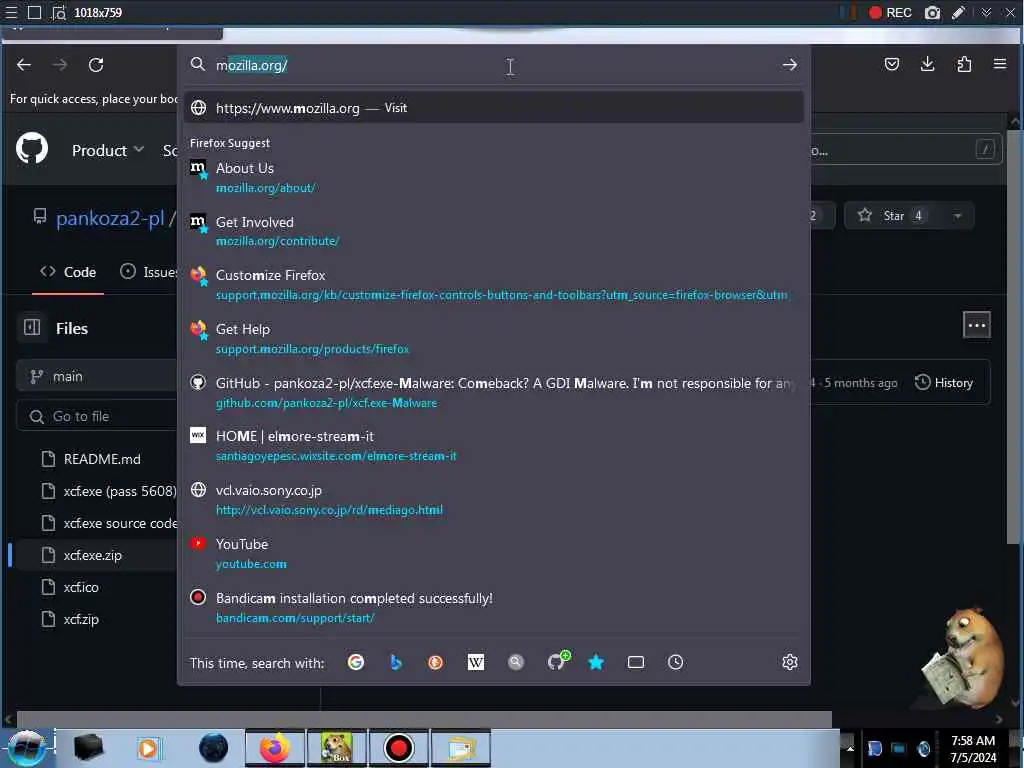Click the REC recording button
1024x768 pixels.
[890, 12]
